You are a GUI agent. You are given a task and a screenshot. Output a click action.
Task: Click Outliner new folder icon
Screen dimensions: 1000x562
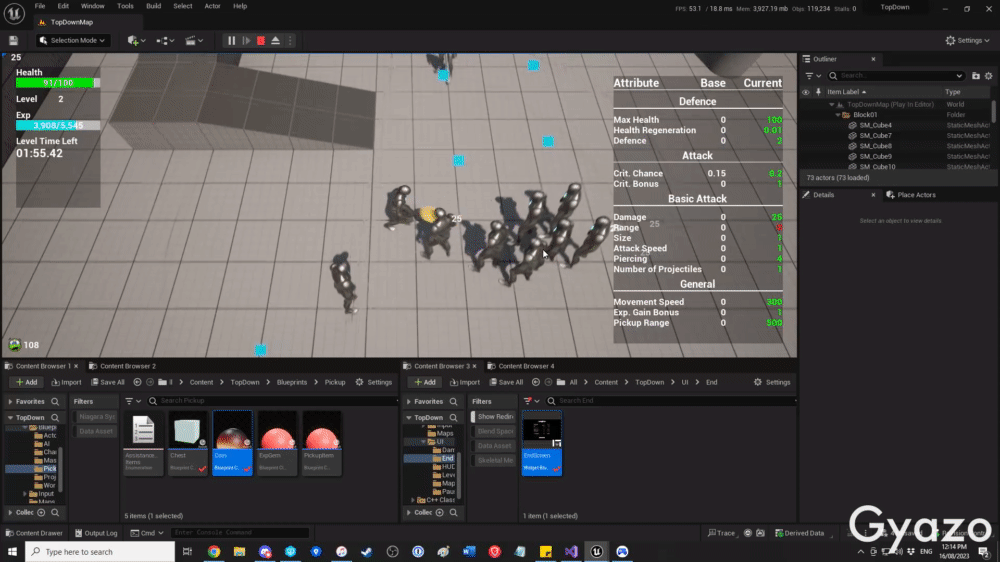click(976, 75)
